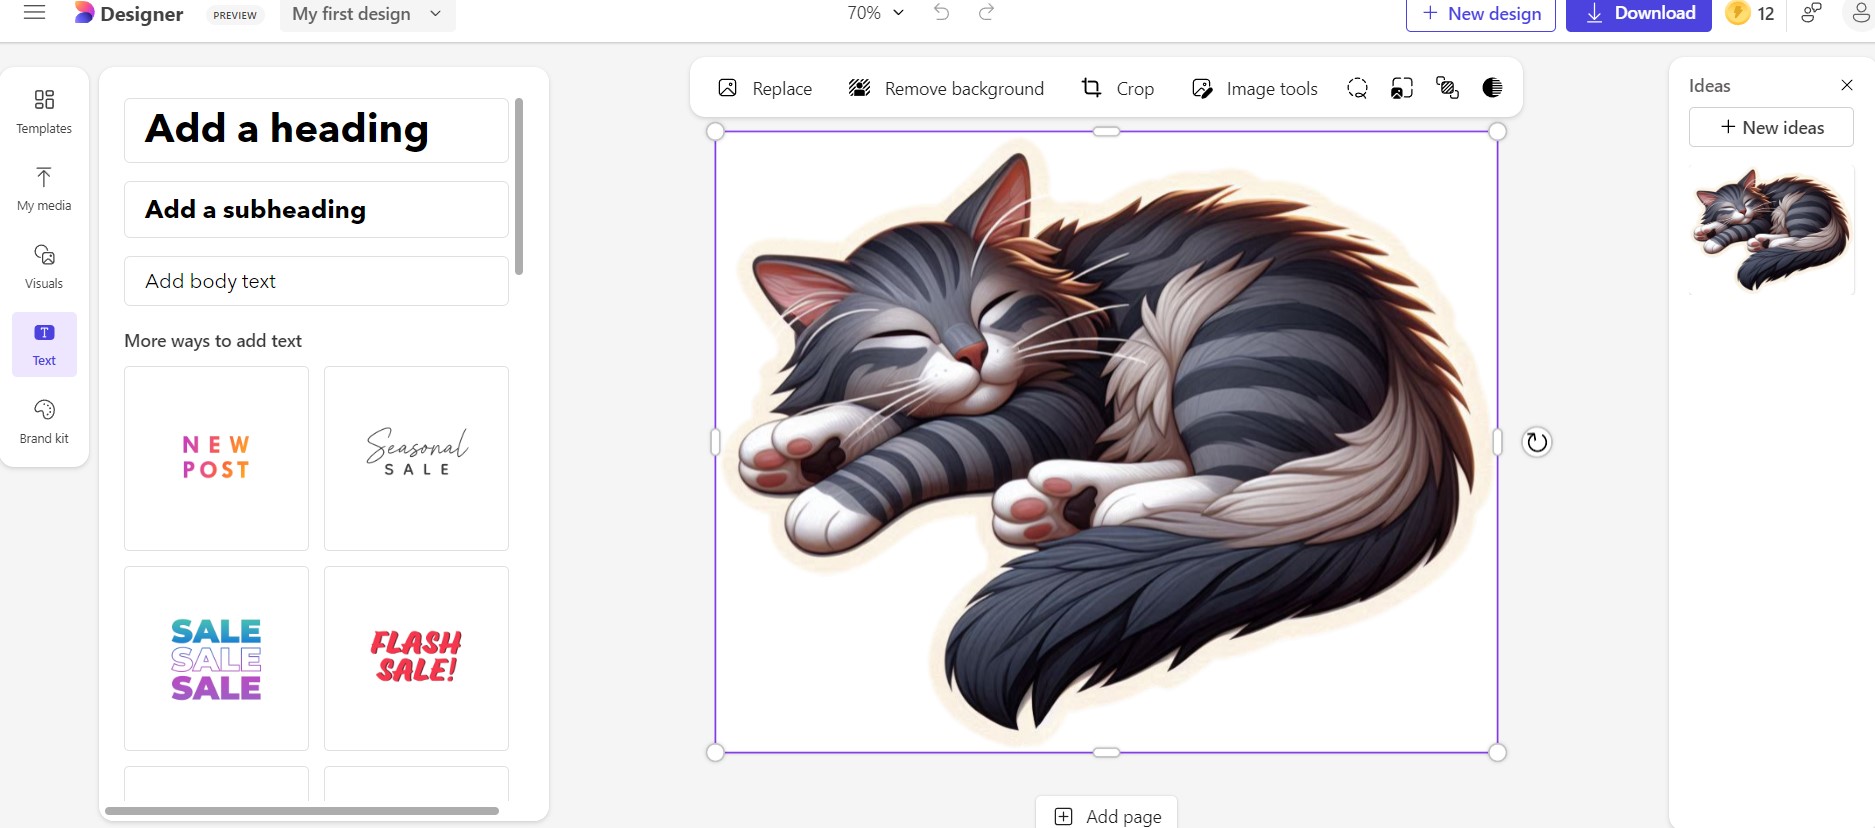Click the text panel horizontal scrollbar
The height and width of the screenshot is (828, 1875).
302,811
